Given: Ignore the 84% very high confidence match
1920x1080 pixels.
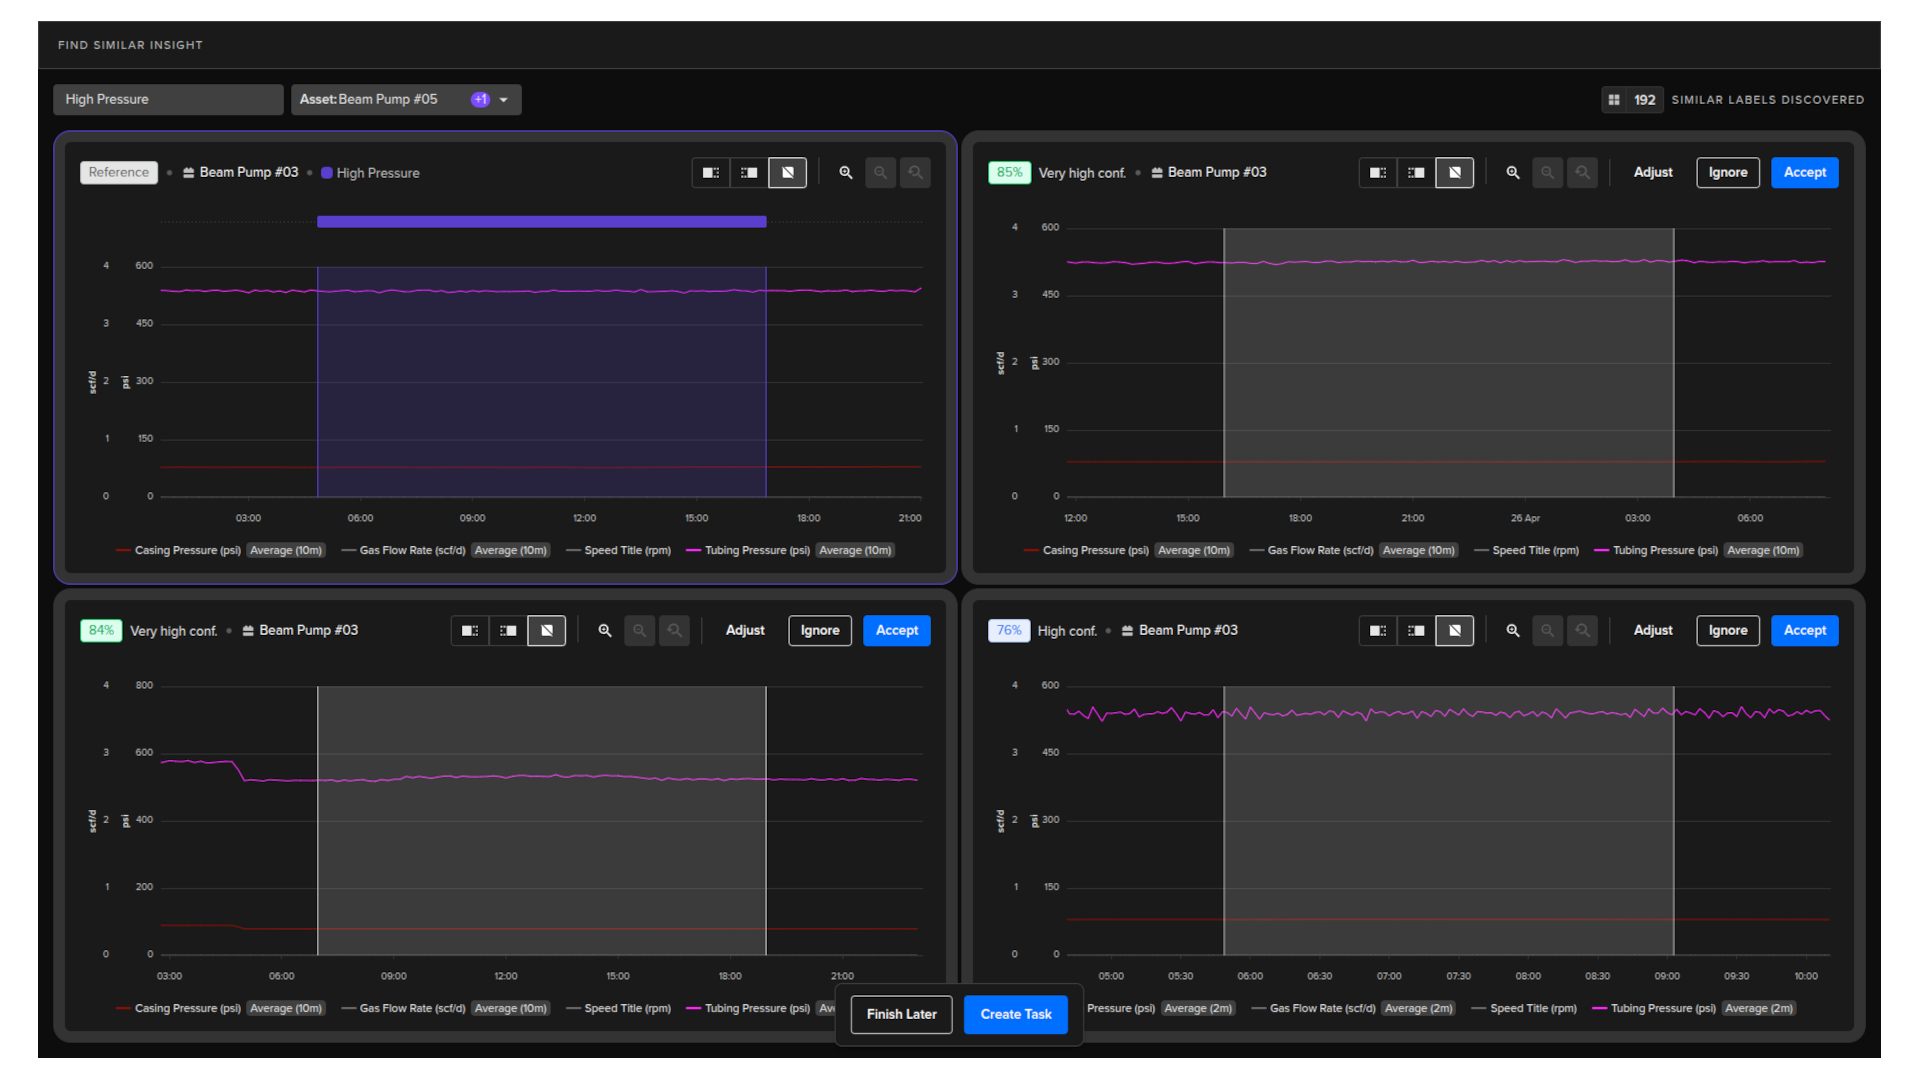Looking at the screenshot, I should [820, 631].
